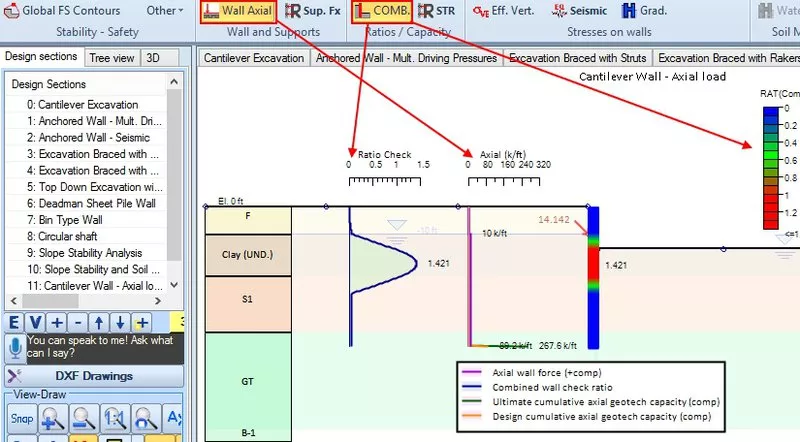Click the colored wall section element

tap(593, 278)
